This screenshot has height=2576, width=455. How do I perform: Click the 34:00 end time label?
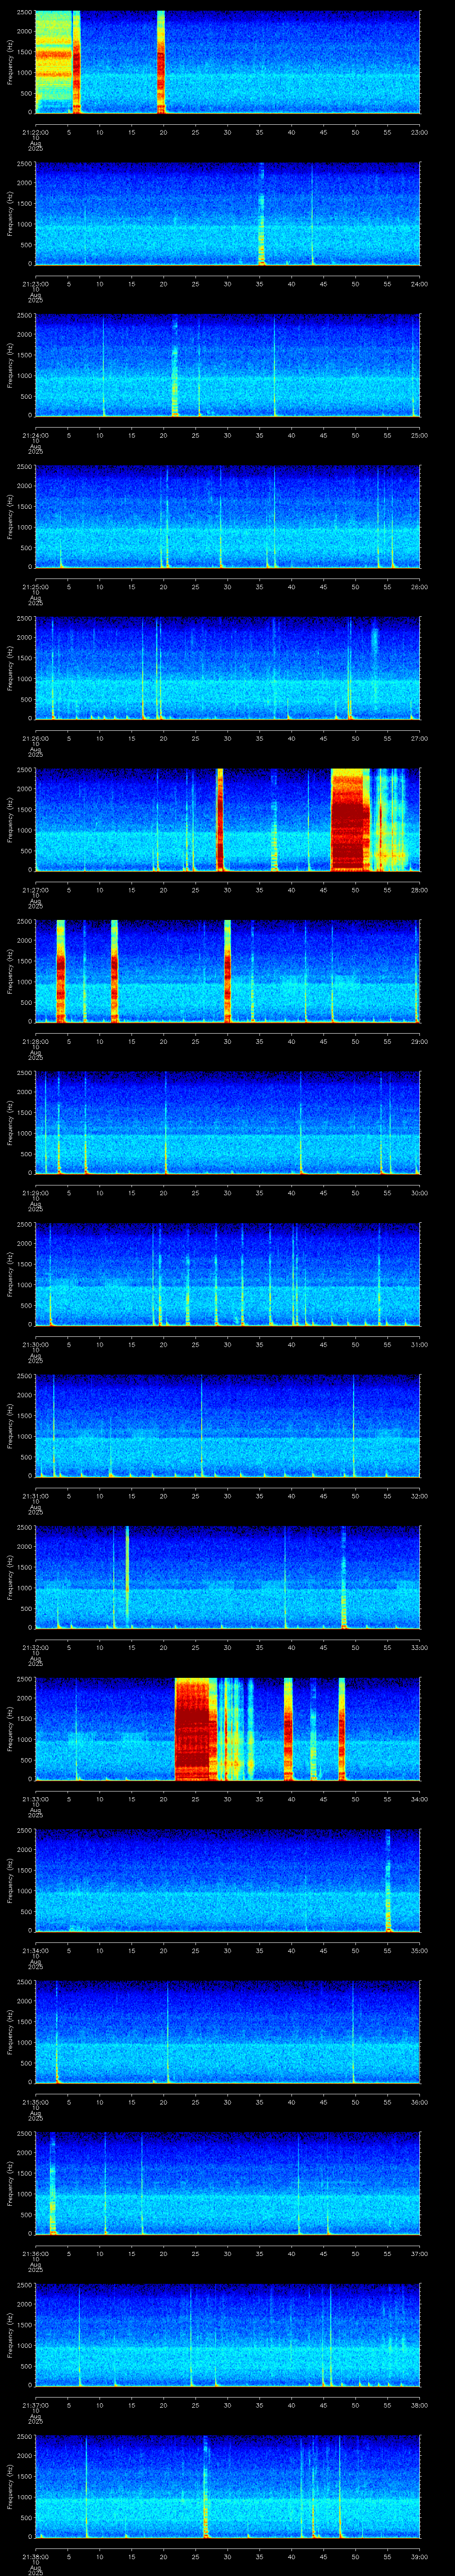pos(419,1798)
